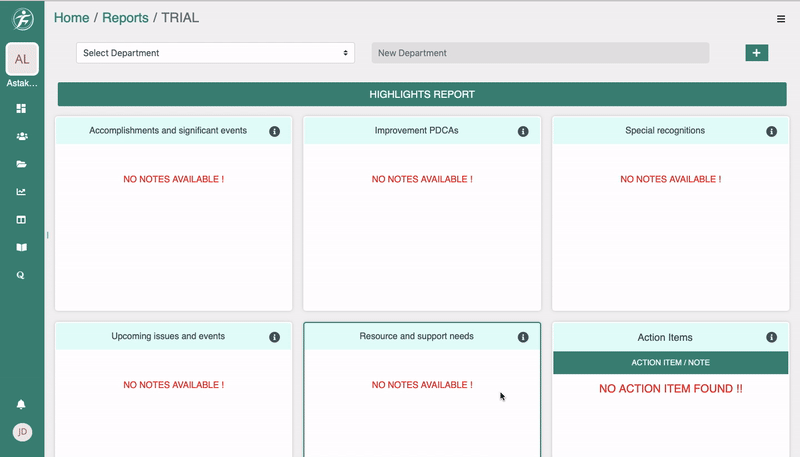Show info for Upcoming issues and events
The image size is (800, 457).
[x=274, y=337]
